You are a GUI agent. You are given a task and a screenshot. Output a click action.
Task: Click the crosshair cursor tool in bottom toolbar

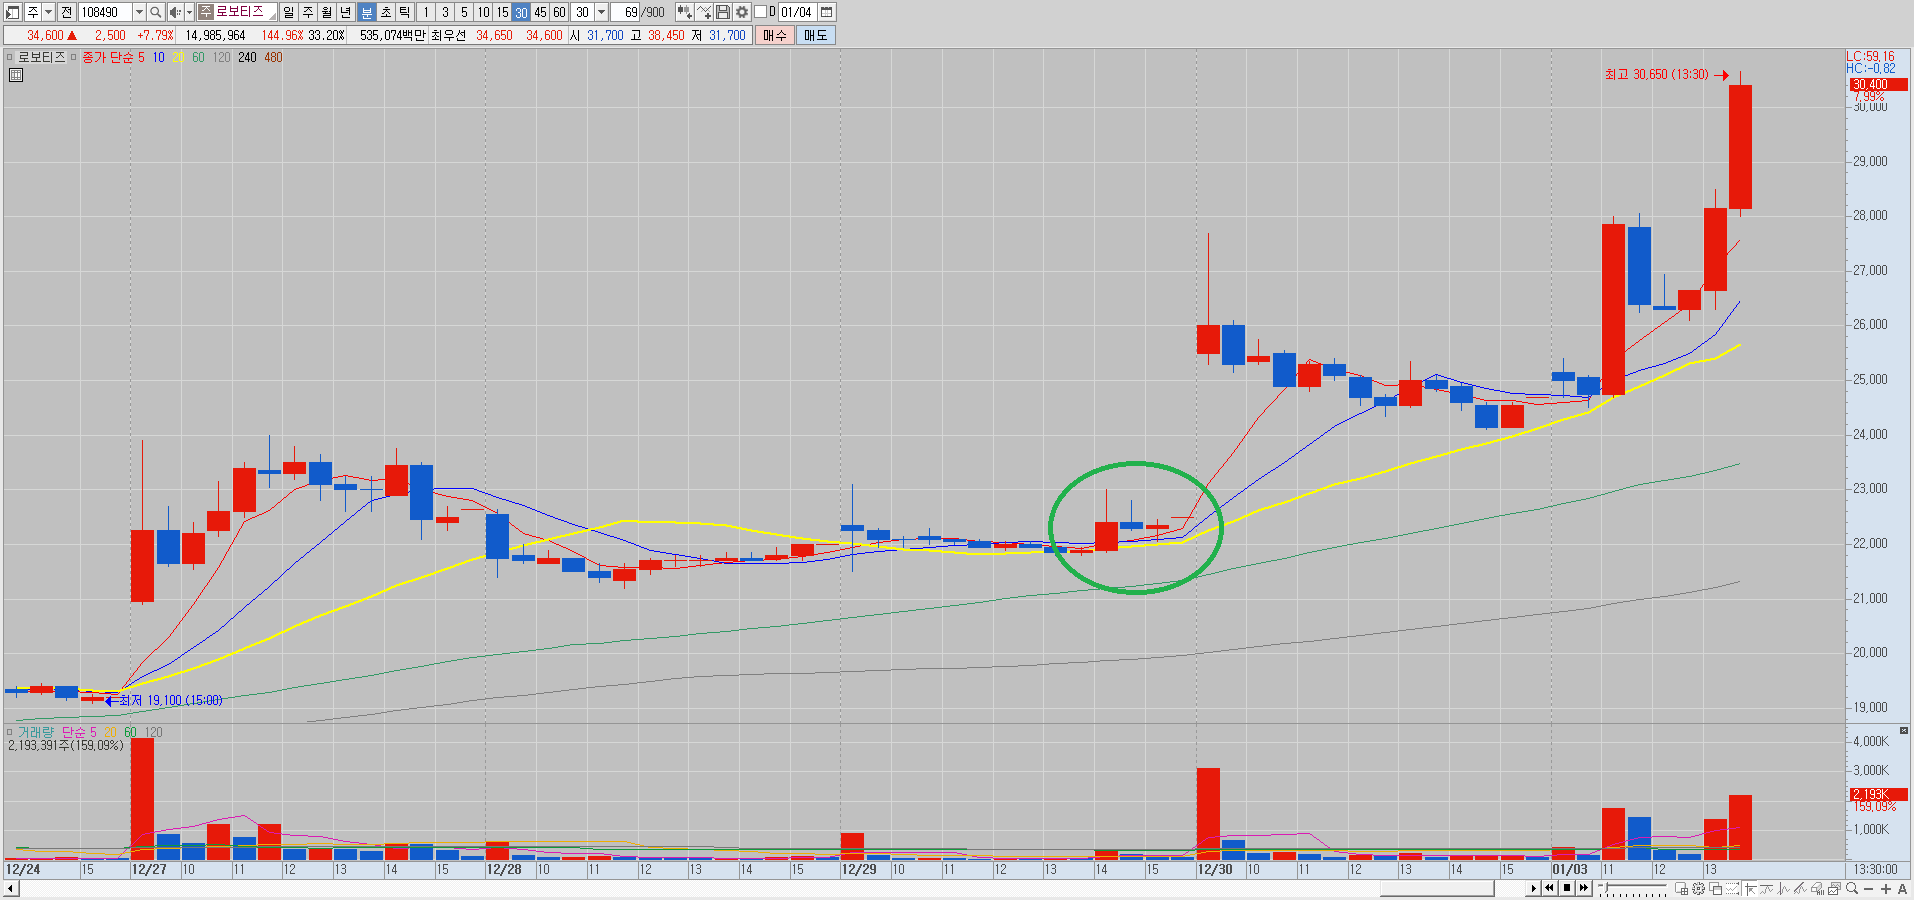coord(1748,888)
